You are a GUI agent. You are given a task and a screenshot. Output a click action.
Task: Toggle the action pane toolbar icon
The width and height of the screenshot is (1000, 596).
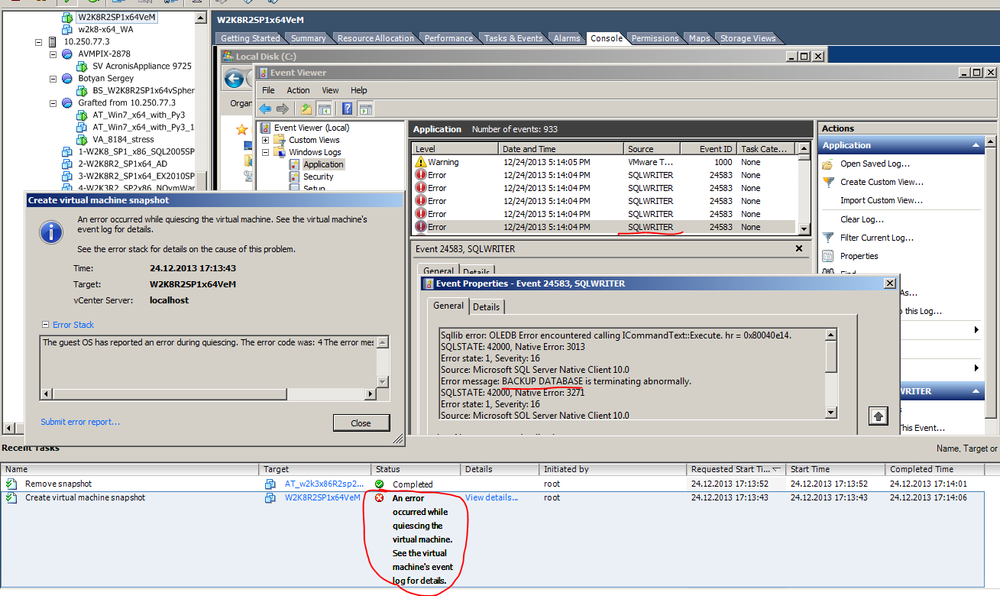point(365,109)
